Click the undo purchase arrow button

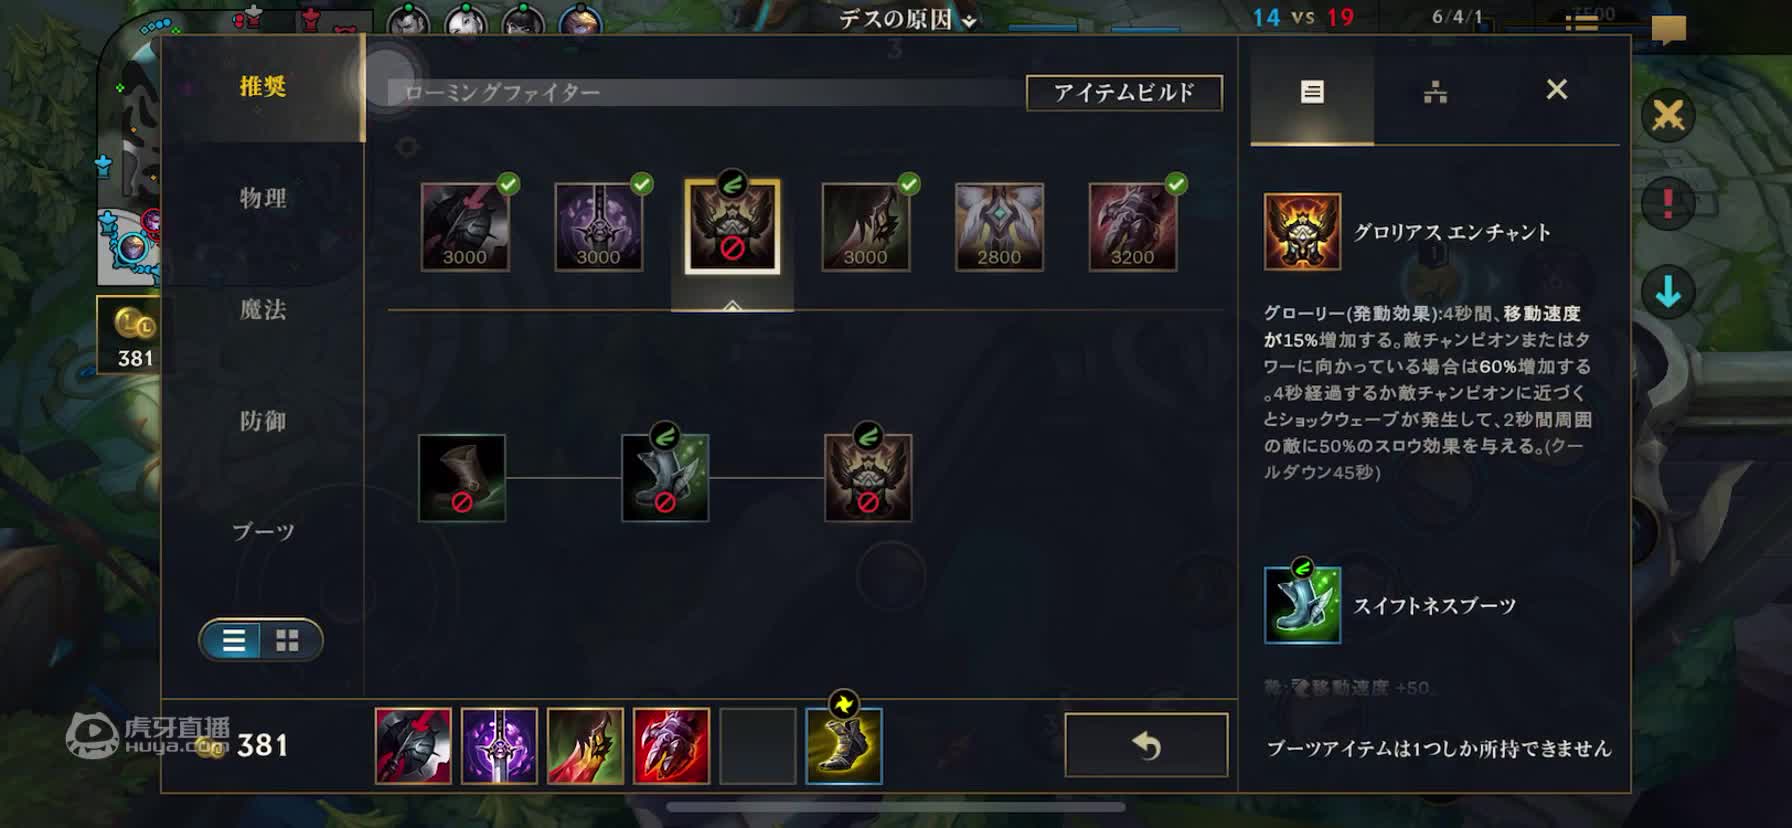[1146, 745]
